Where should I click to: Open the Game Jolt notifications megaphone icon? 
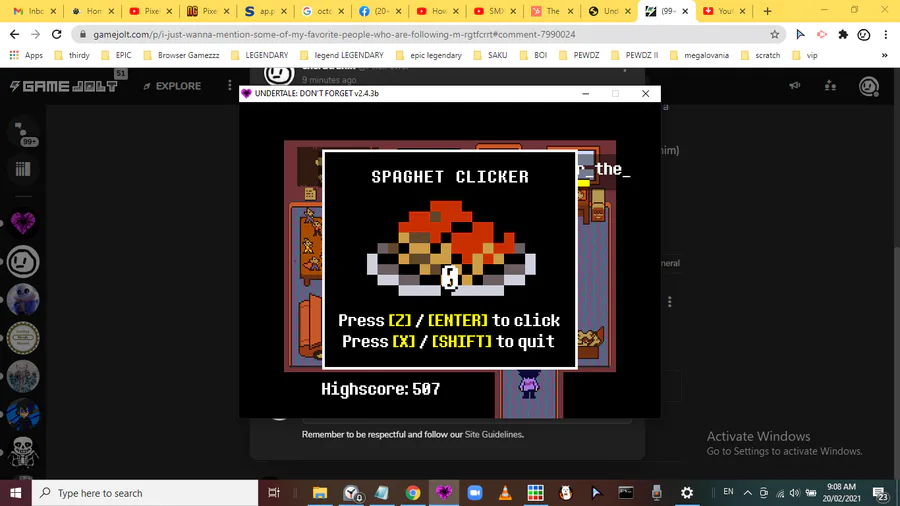[x=794, y=85]
